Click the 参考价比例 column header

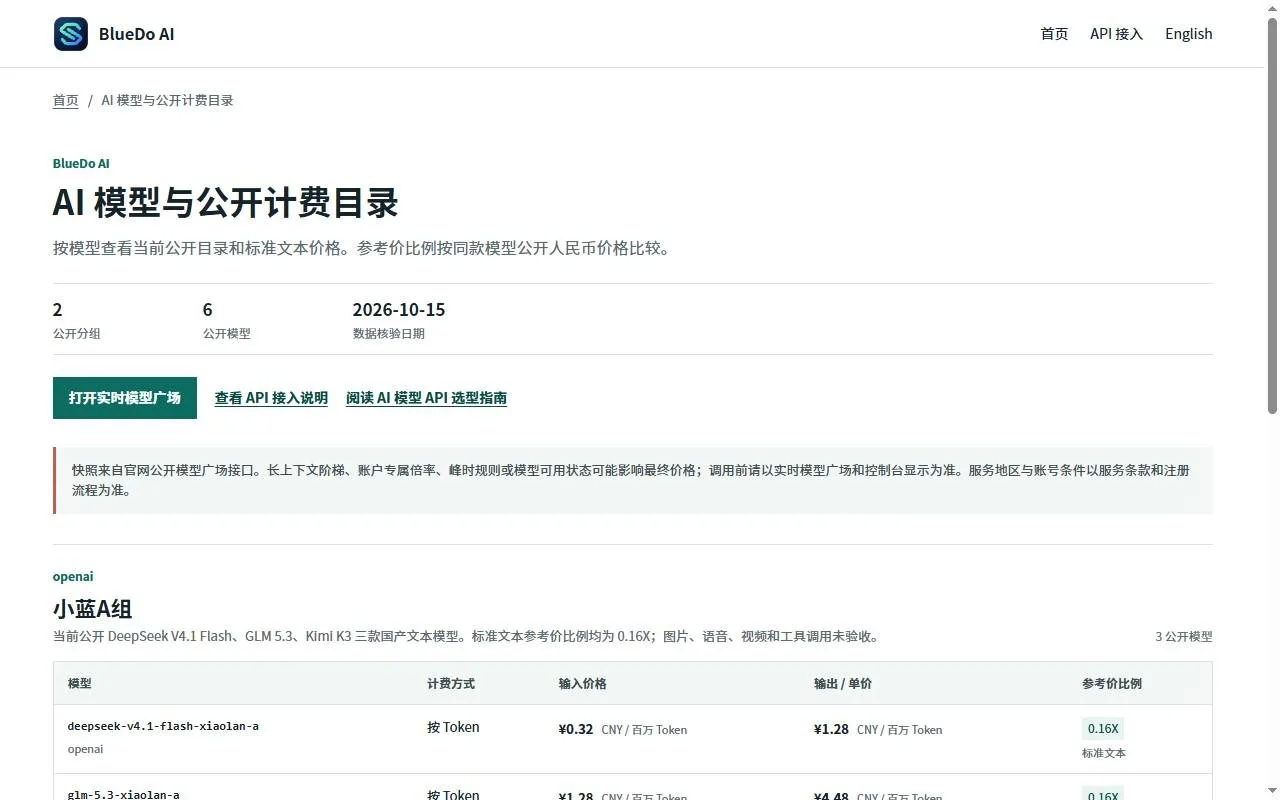1112,684
